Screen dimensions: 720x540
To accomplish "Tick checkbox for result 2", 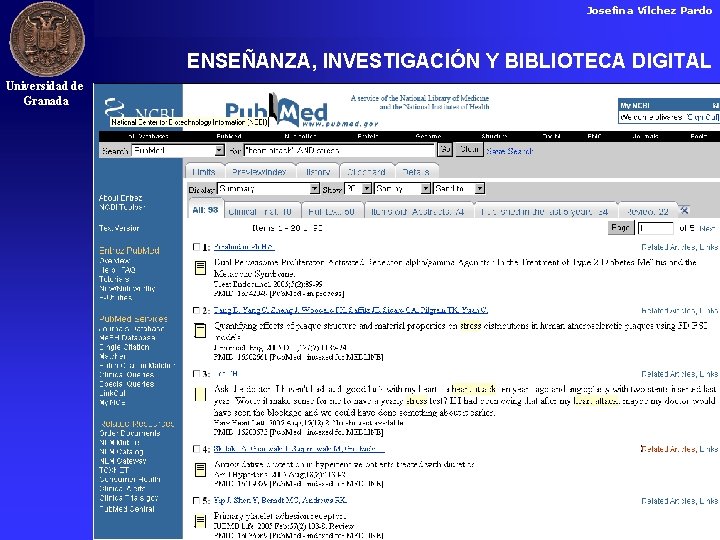I will (x=197, y=310).
